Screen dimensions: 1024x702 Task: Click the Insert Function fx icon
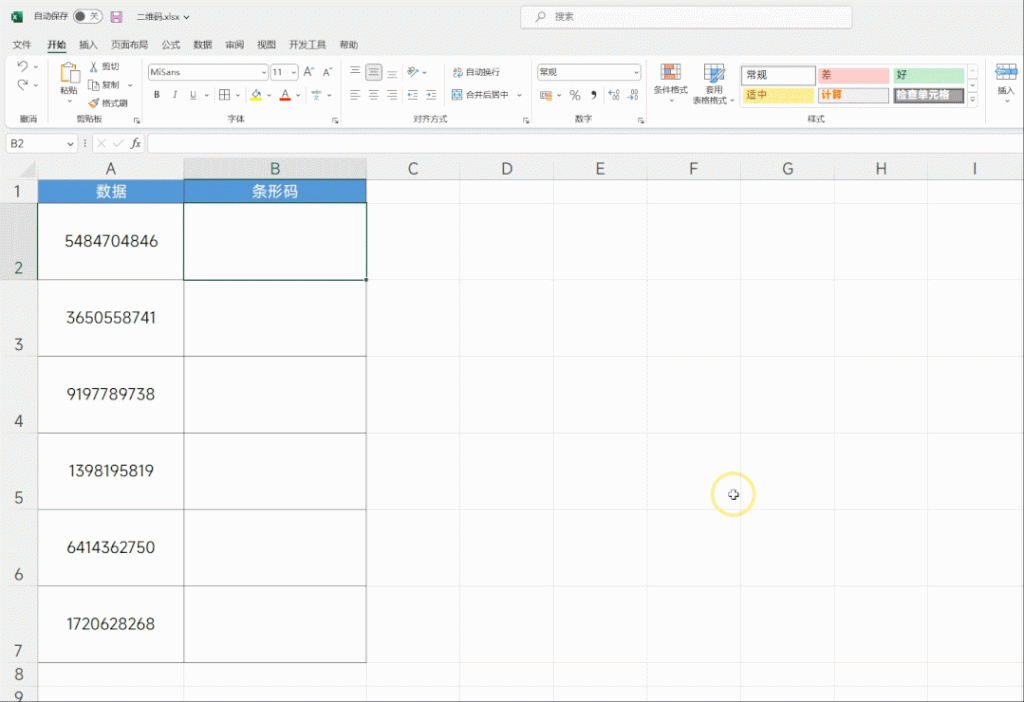(x=136, y=144)
